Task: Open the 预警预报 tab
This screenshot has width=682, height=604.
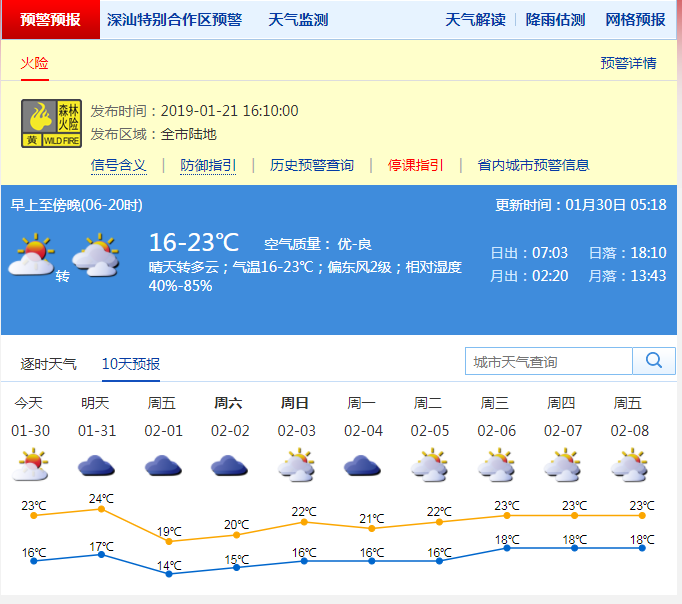Action: [51, 20]
